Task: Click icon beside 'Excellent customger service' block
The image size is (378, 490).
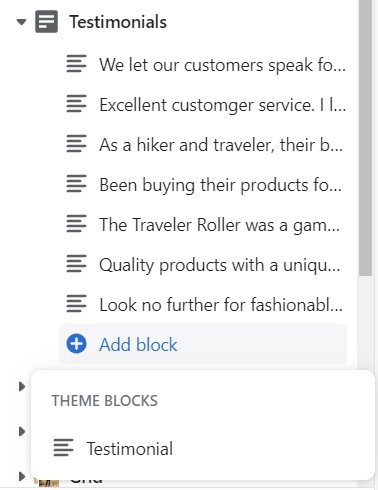Action: tap(76, 104)
